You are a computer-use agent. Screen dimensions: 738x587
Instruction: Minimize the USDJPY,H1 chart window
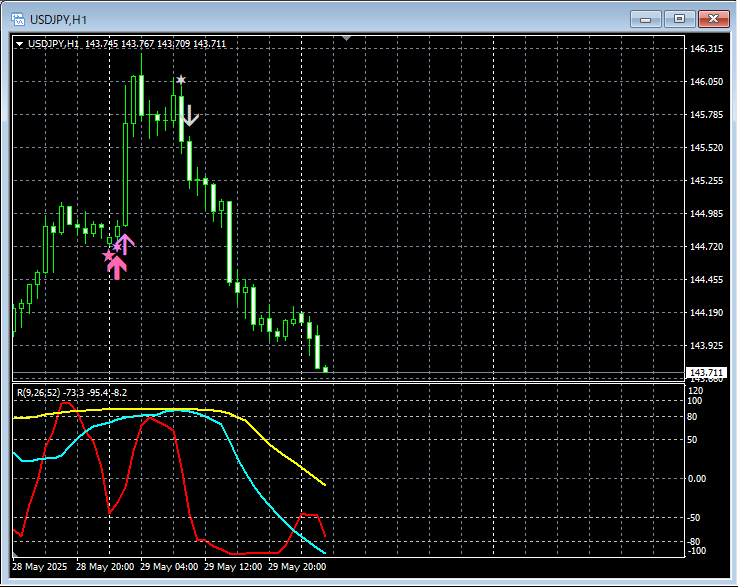646,19
